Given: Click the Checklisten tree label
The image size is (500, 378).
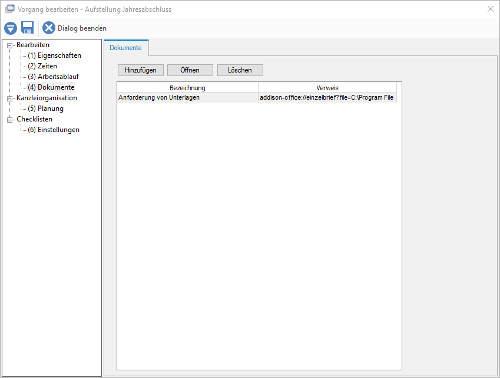Looking at the screenshot, I should [34, 119].
